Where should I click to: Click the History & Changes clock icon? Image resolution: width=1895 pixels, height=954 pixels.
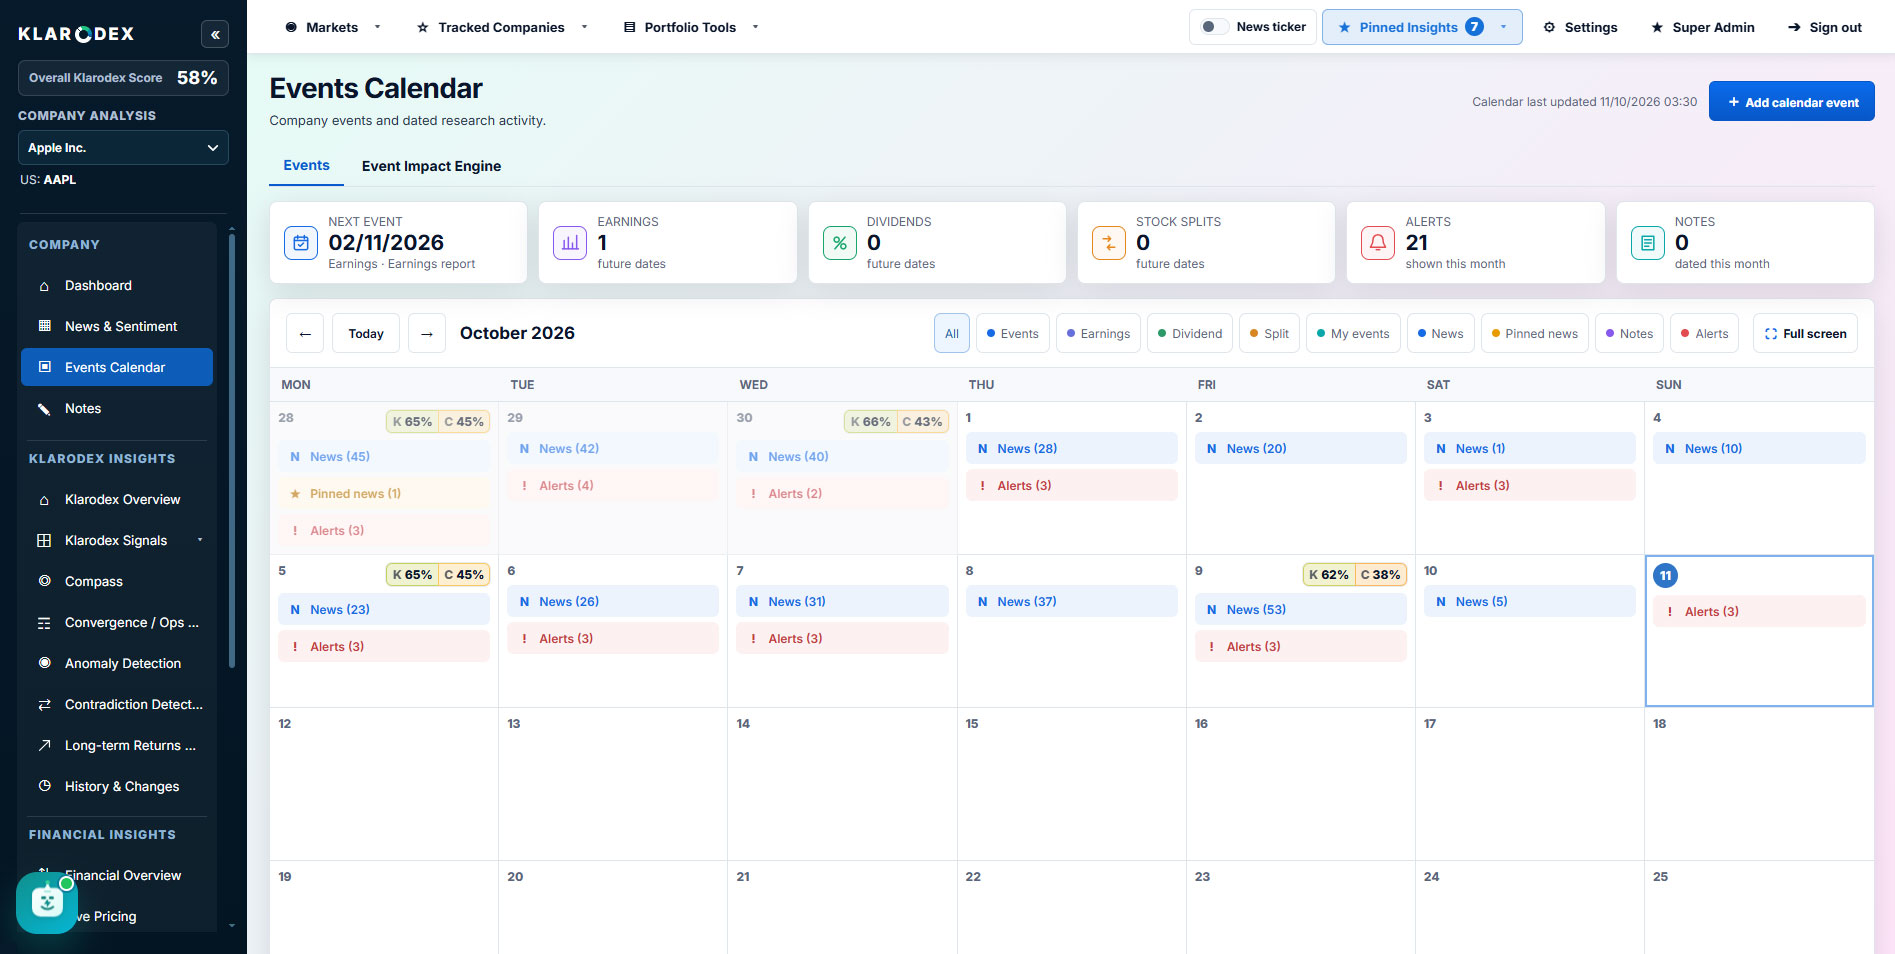coord(44,786)
